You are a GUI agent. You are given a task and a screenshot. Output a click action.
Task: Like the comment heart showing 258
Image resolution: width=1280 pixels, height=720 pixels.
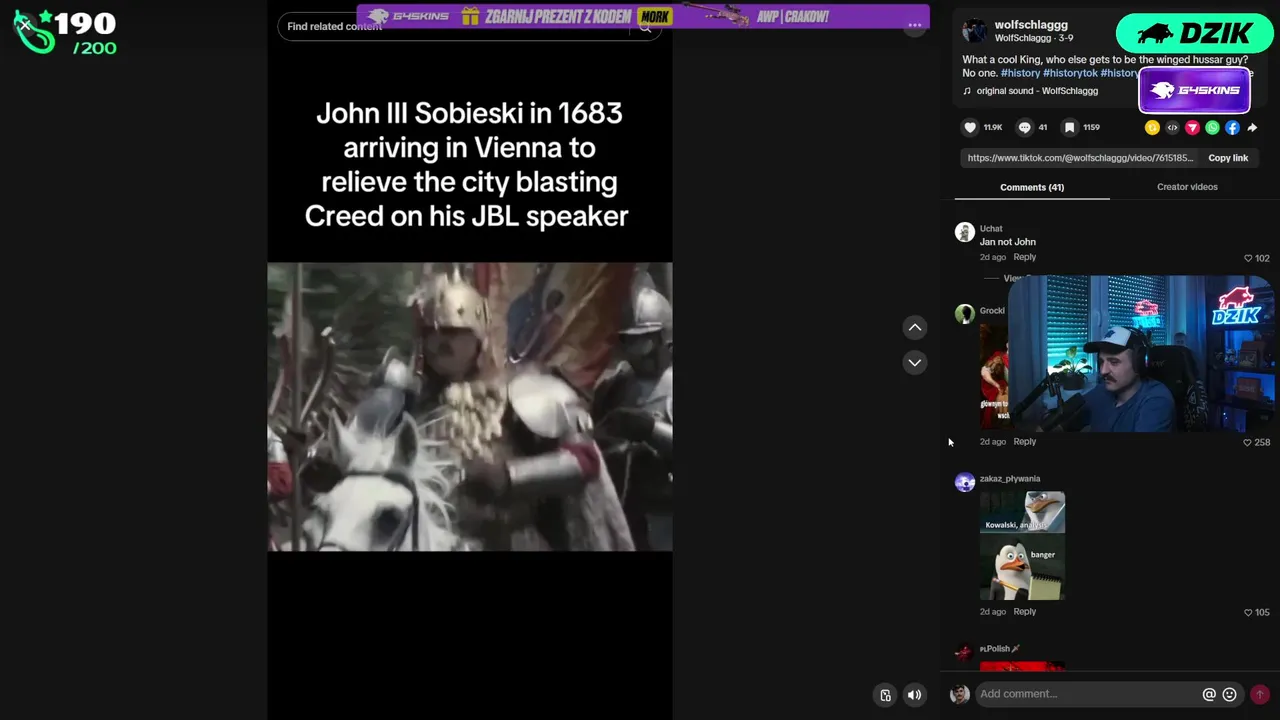(1247, 442)
